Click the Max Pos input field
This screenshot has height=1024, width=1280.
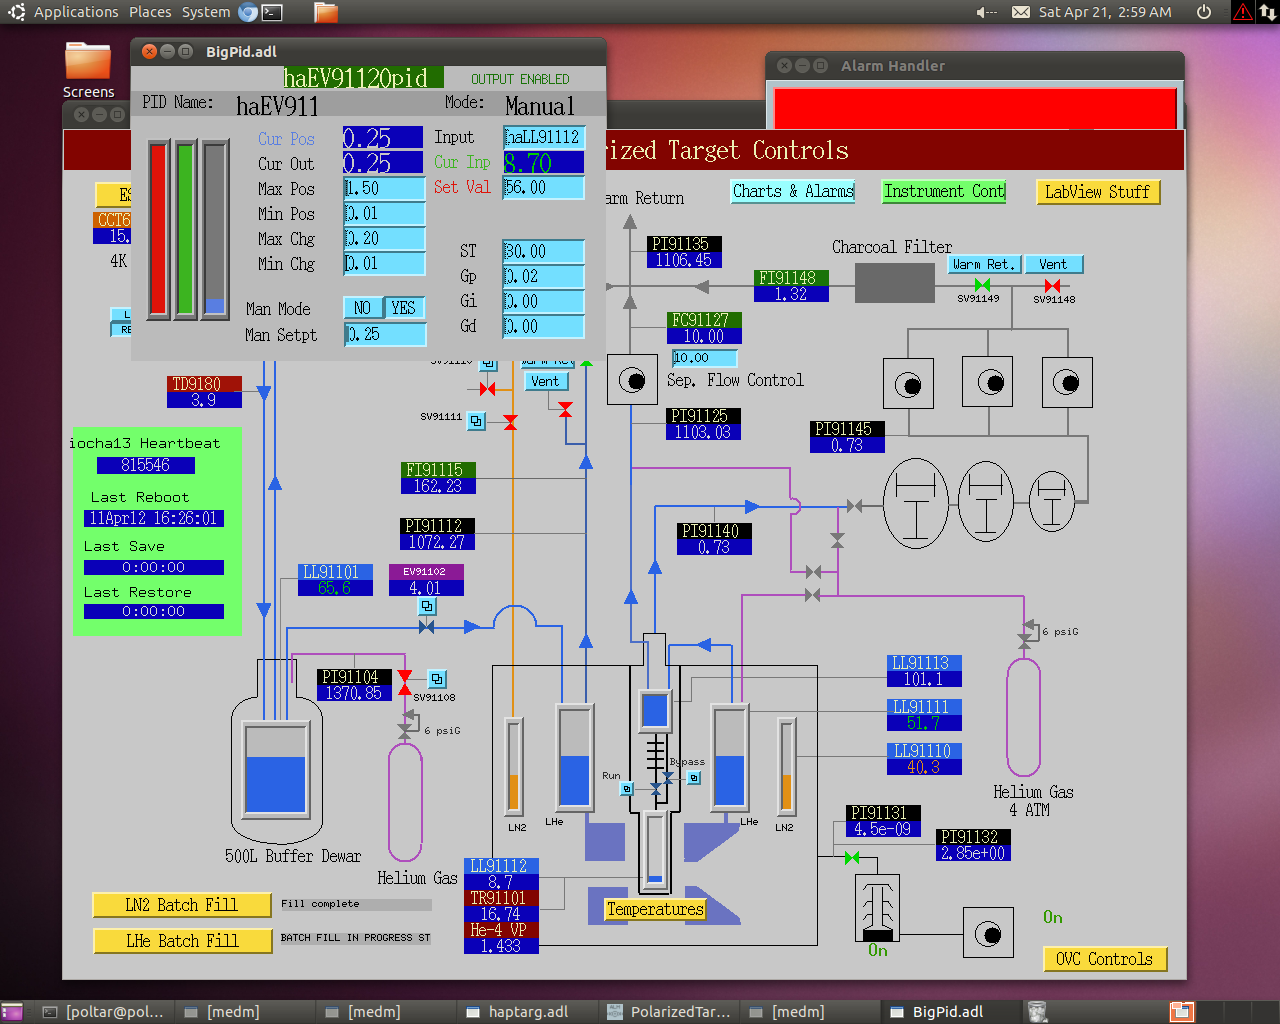[384, 188]
